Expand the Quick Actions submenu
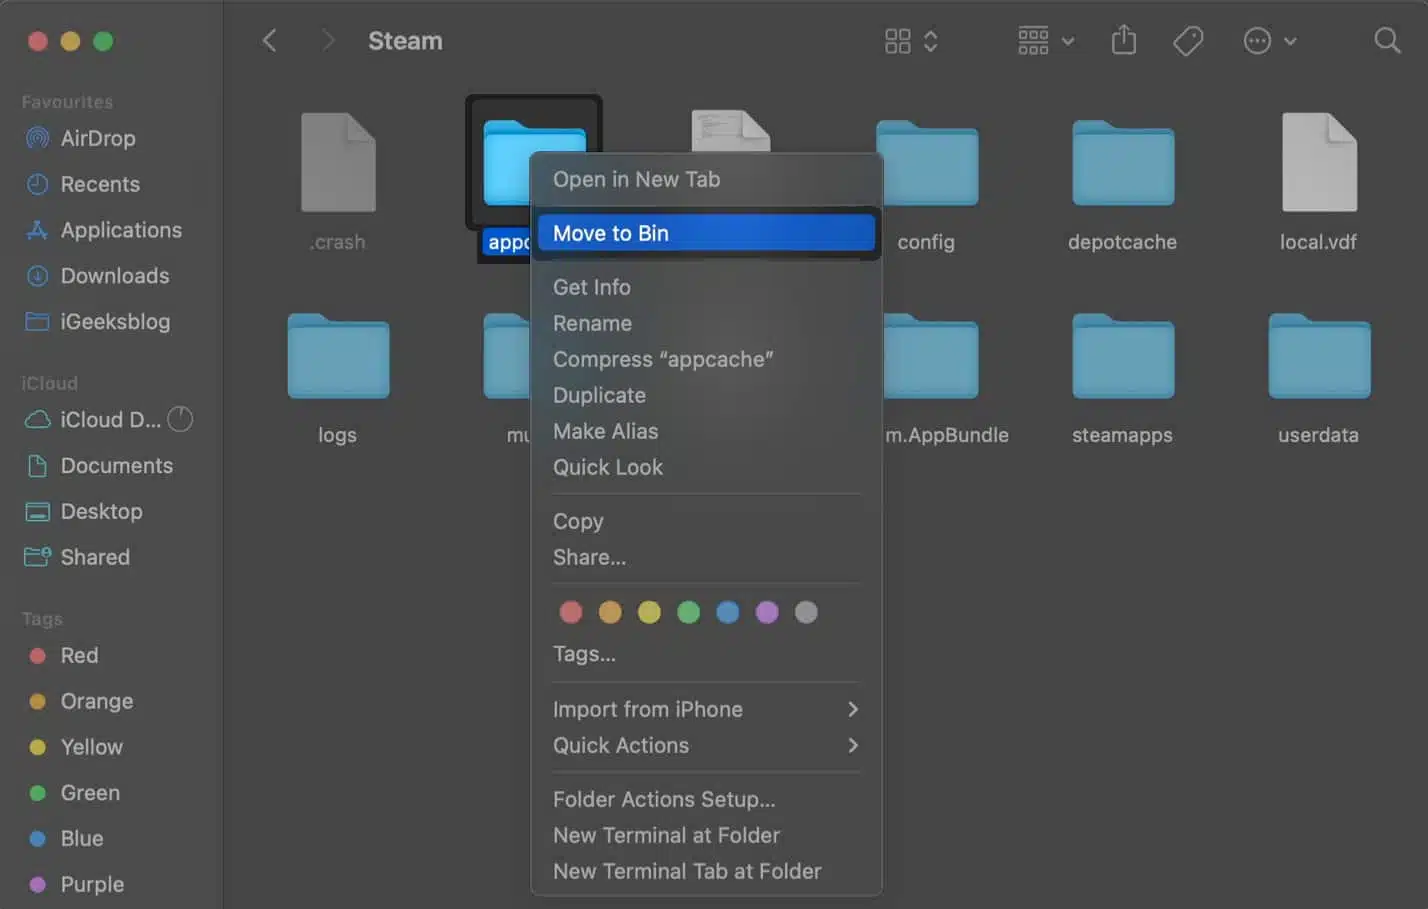 click(x=621, y=745)
